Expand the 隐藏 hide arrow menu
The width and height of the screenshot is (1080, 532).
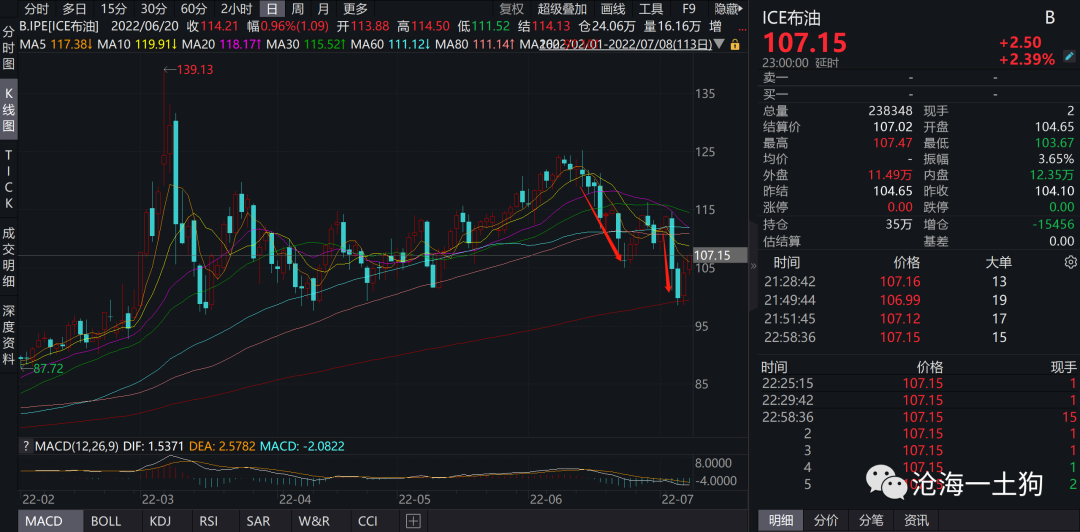click(x=727, y=9)
